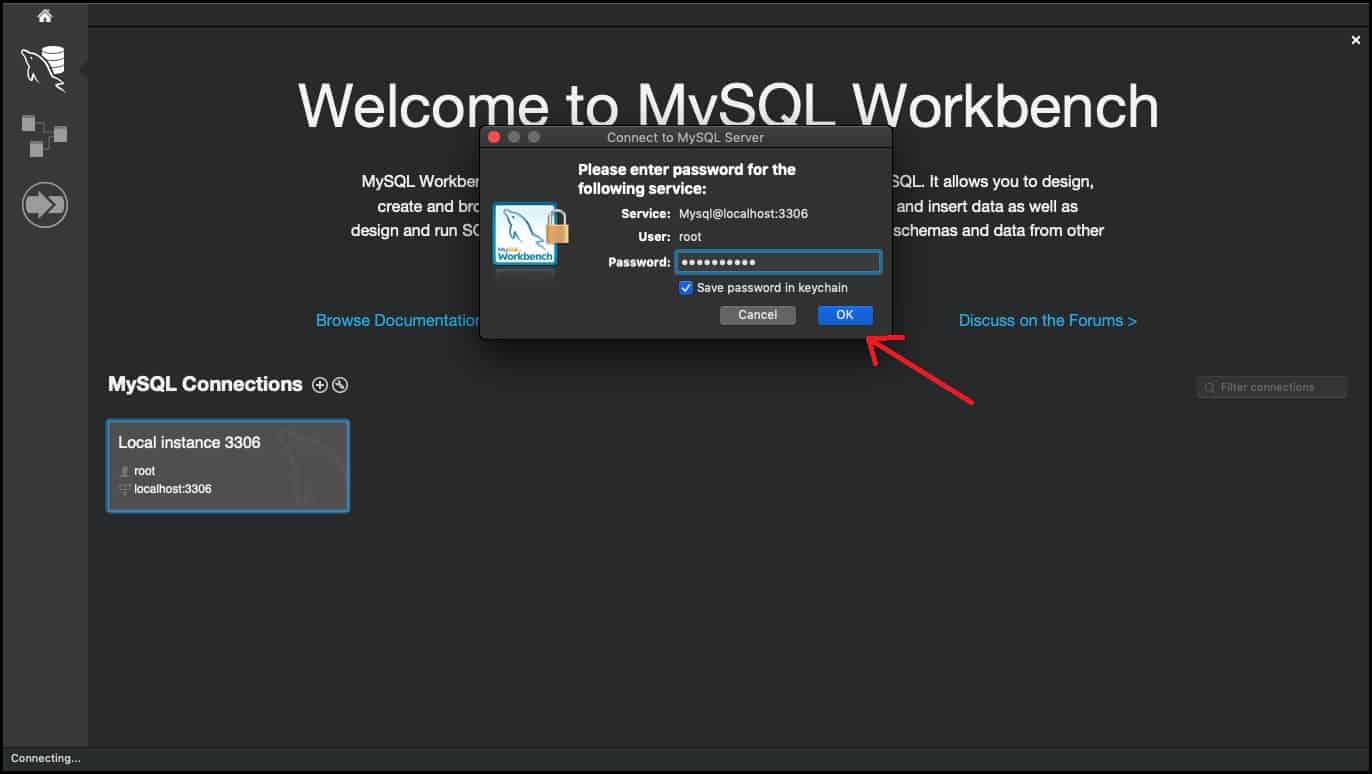Click the OK button in dialog
This screenshot has height=774, width=1372.
(845, 315)
